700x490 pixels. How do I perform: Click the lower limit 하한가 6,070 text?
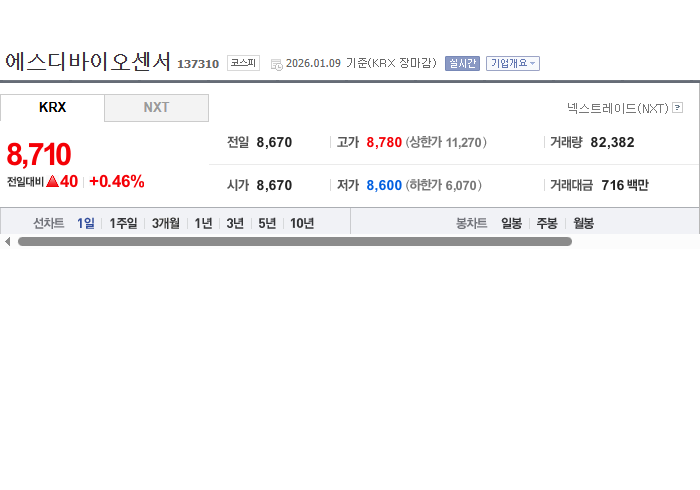444,185
